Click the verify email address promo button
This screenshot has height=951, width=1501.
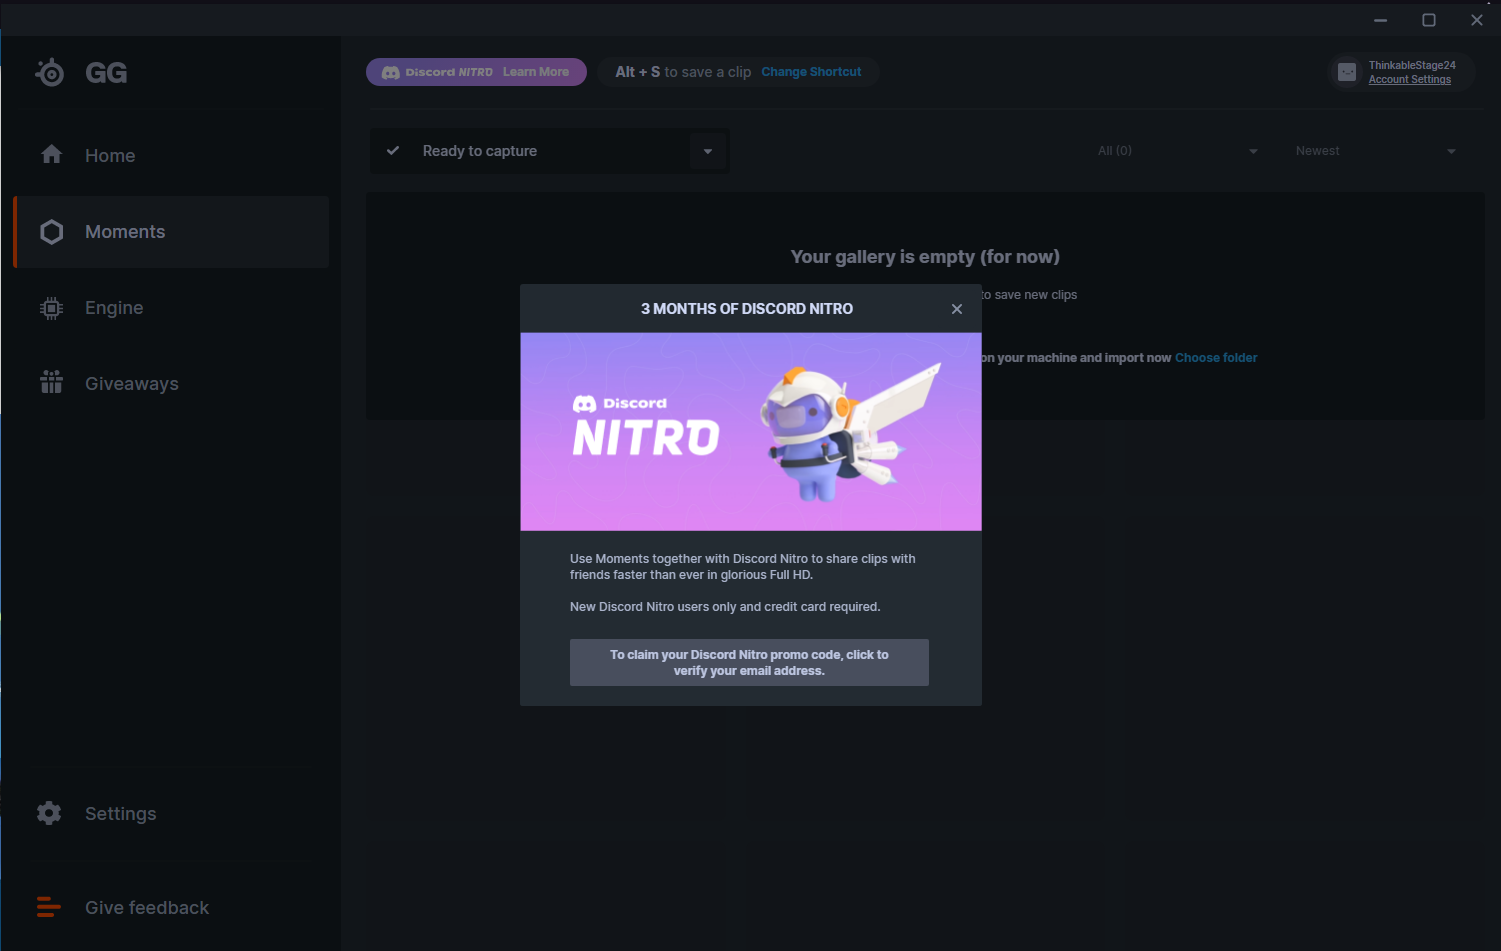pos(749,662)
